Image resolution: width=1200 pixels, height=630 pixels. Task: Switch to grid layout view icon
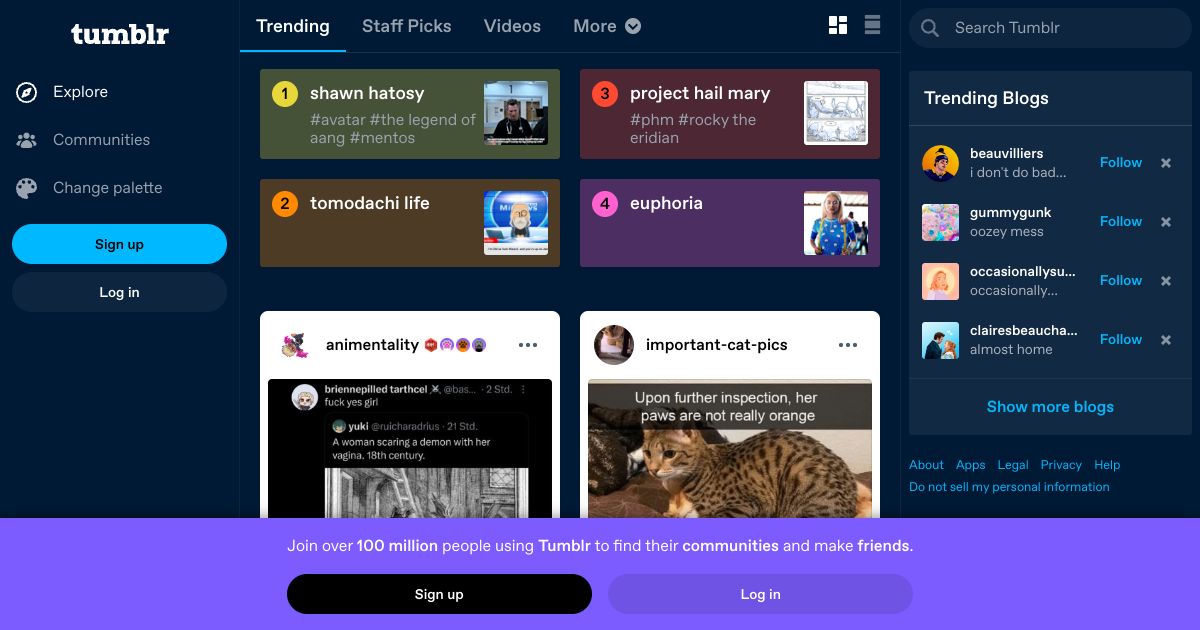click(838, 26)
